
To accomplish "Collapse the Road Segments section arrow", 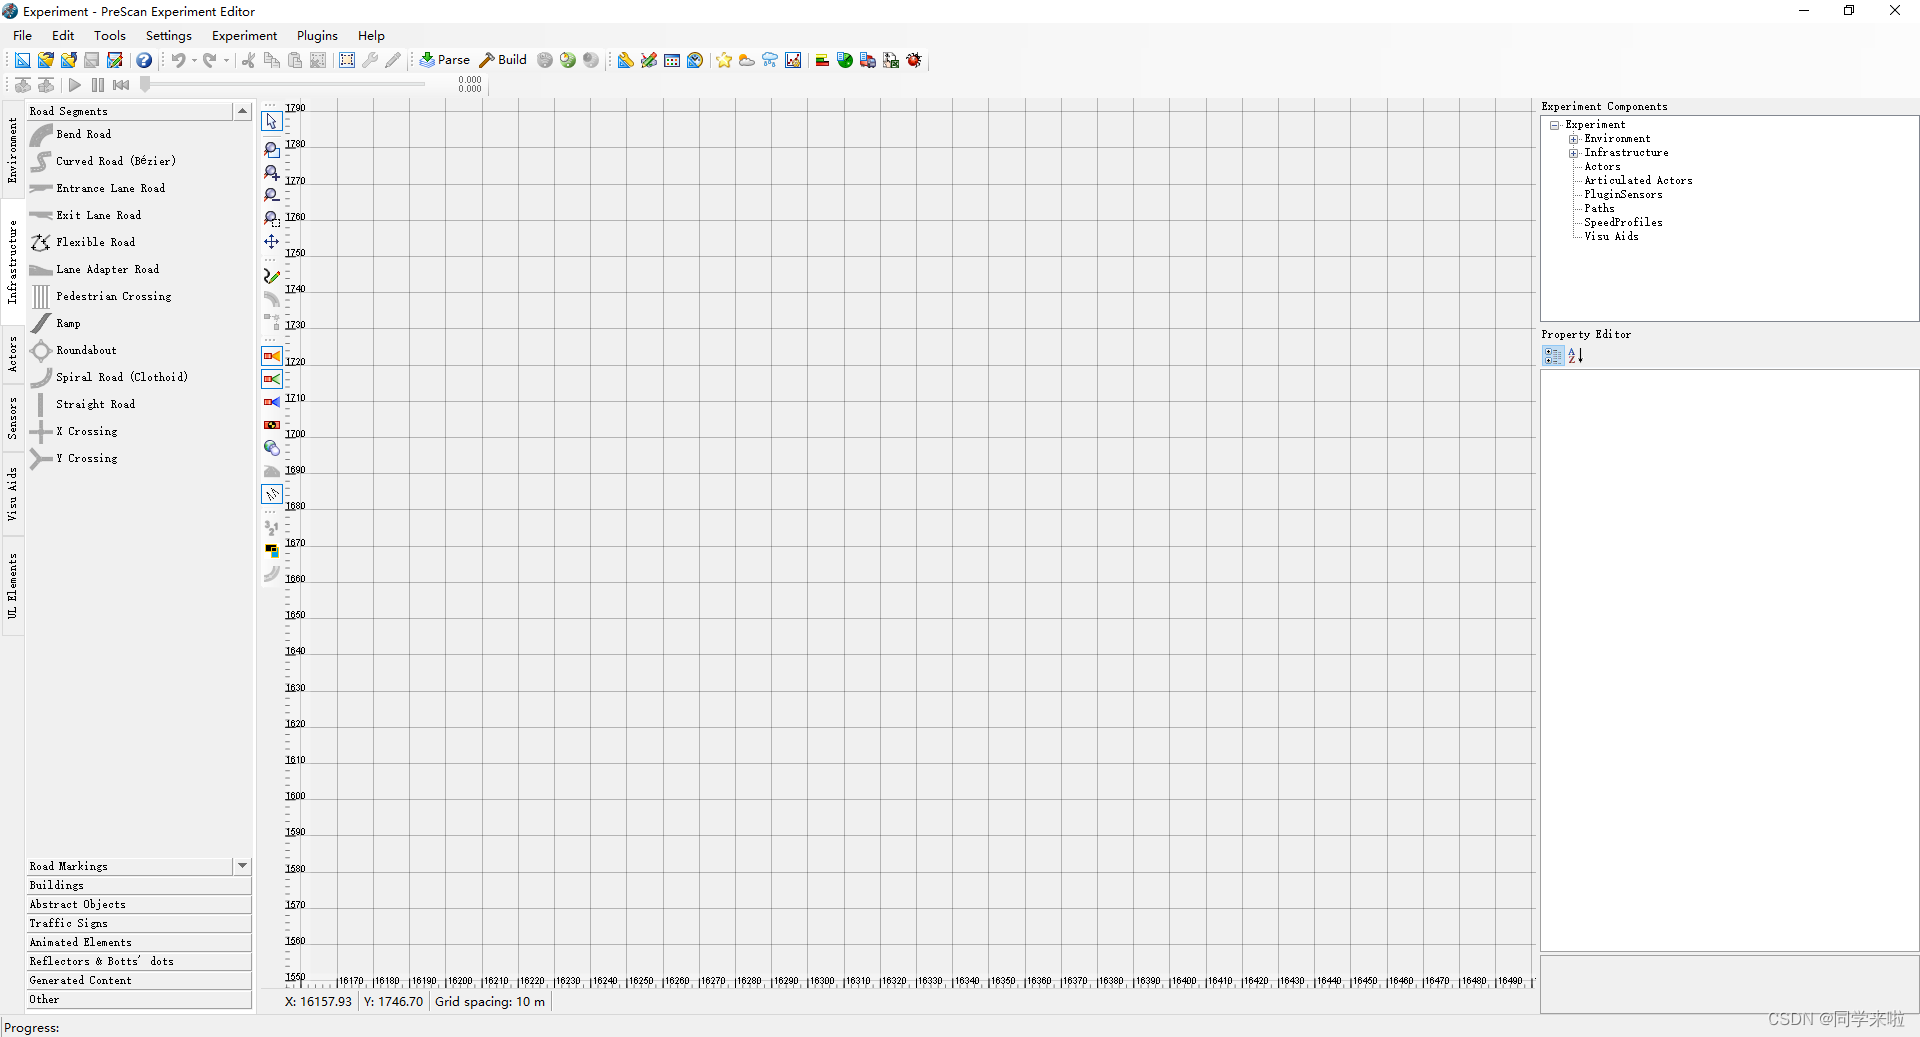I will [242, 111].
